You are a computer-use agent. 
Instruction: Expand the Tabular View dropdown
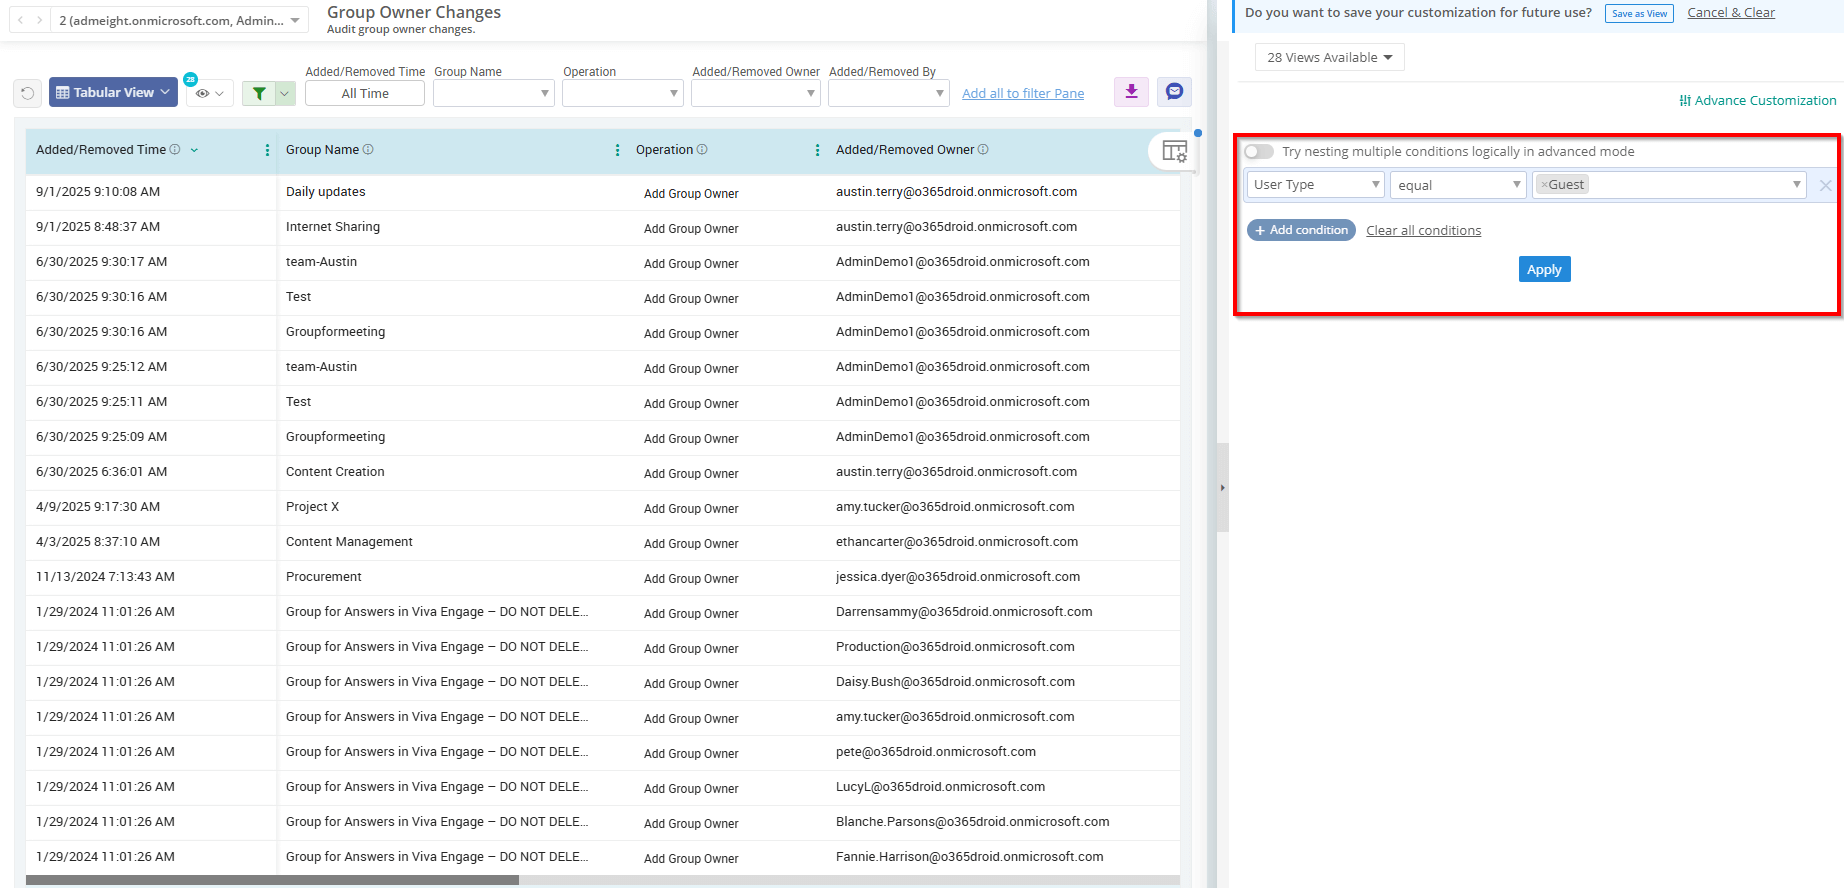[x=112, y=92]
